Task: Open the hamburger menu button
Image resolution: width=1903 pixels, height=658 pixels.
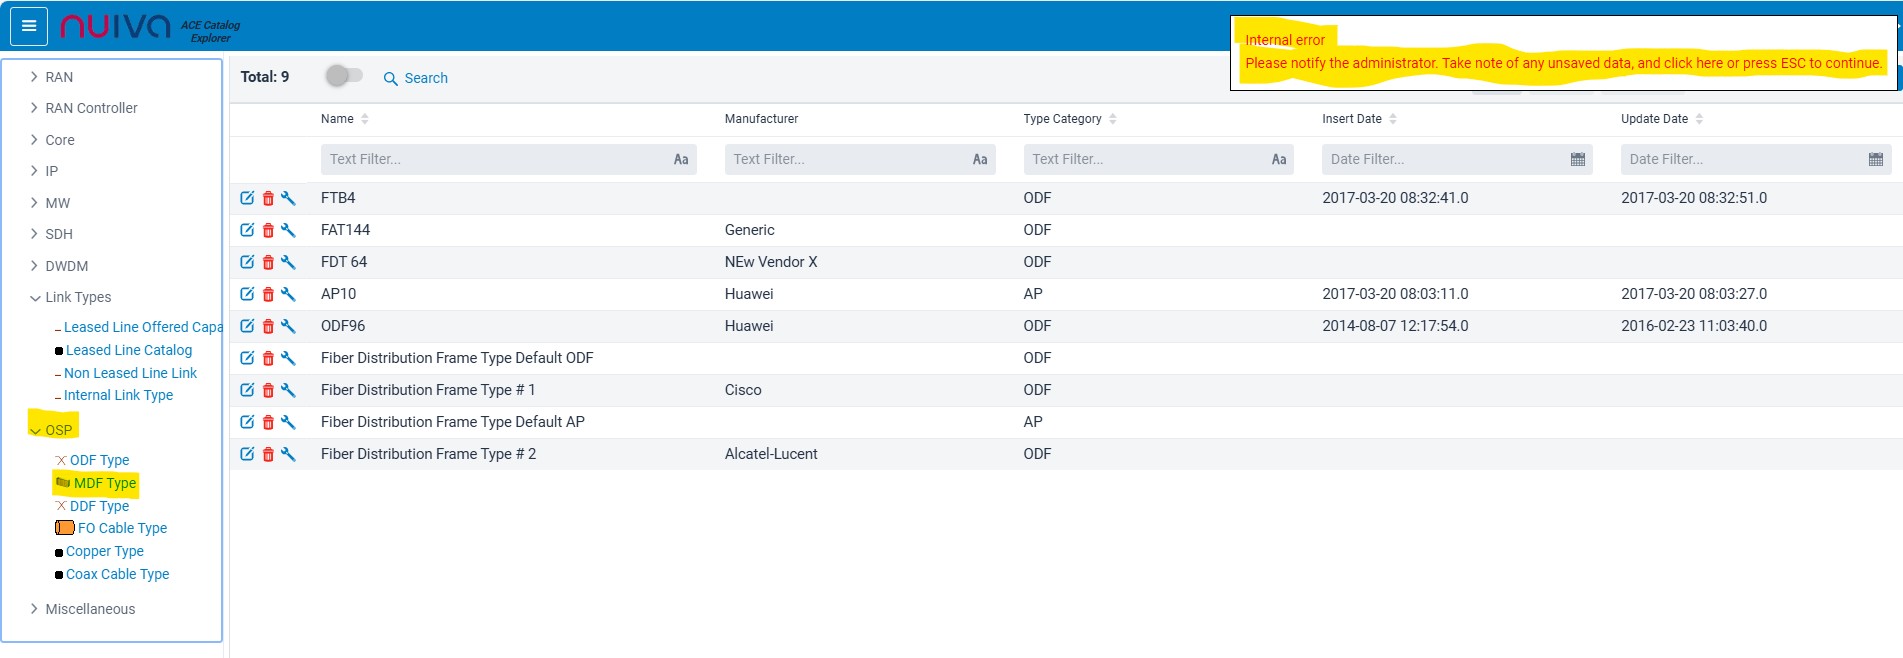Action: (29, 26)
